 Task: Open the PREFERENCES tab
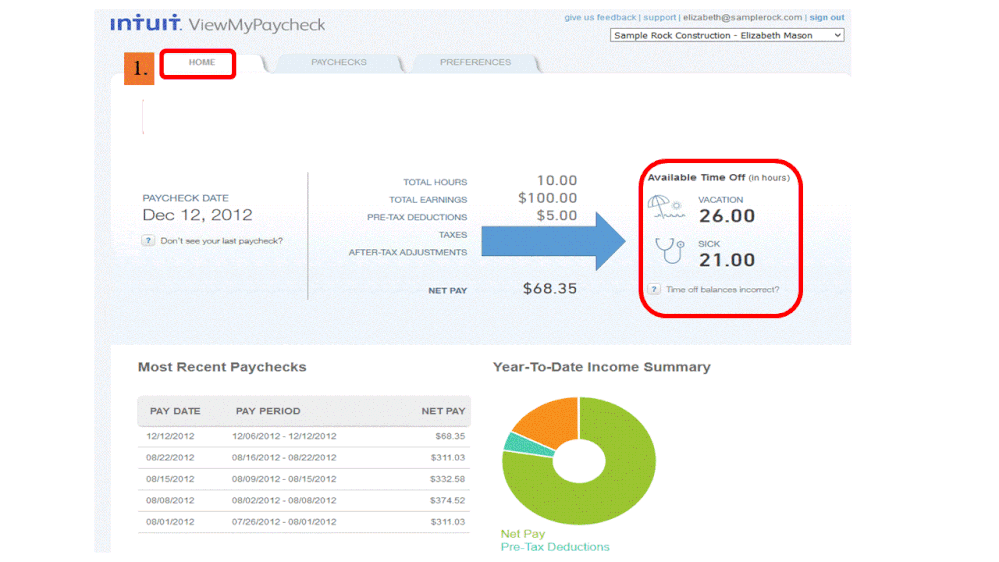tap(475, 62)
